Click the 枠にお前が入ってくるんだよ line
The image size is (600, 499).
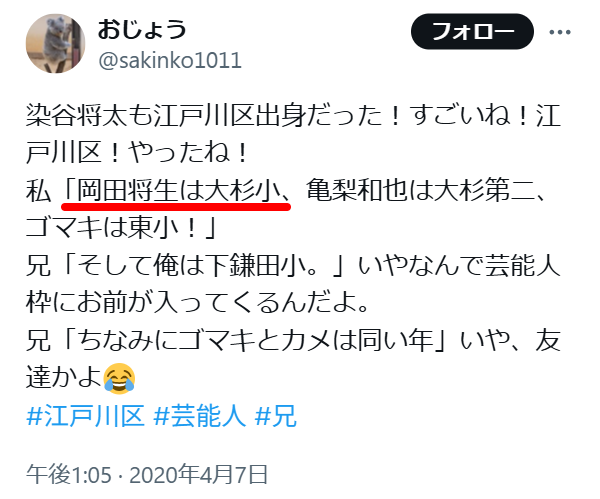coord(197,303)
